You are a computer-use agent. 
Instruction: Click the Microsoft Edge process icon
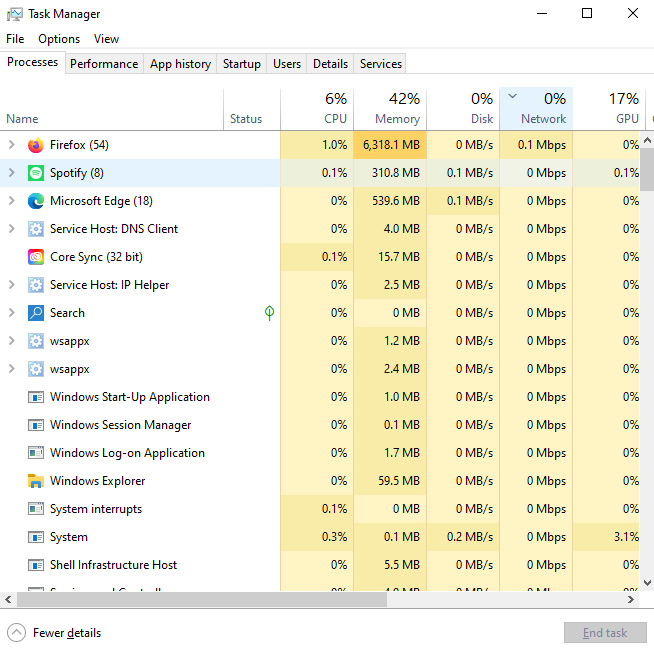(36, 201)
